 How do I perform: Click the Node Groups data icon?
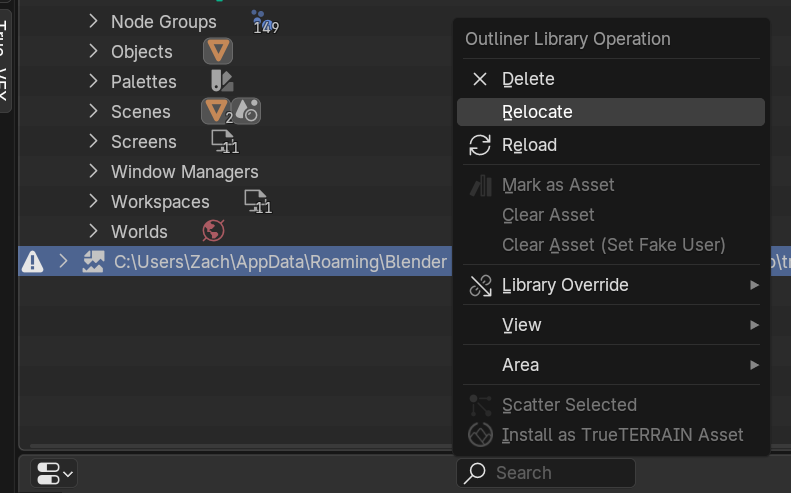click(260, 20)
